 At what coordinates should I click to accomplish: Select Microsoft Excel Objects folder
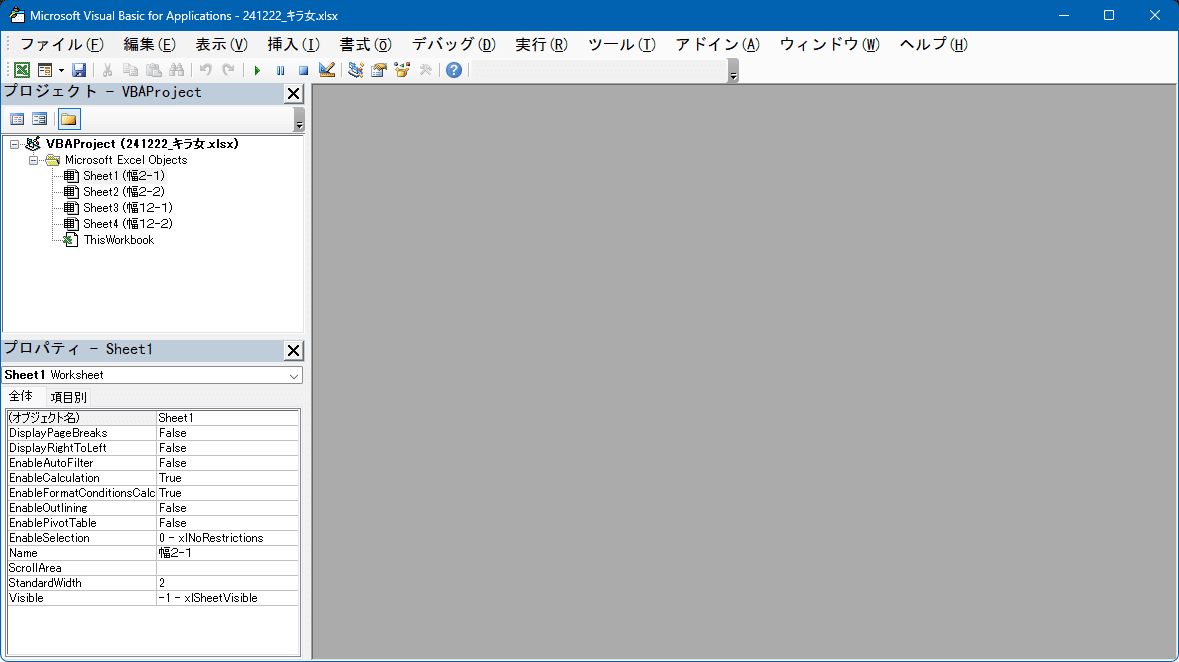click(126, 159)
